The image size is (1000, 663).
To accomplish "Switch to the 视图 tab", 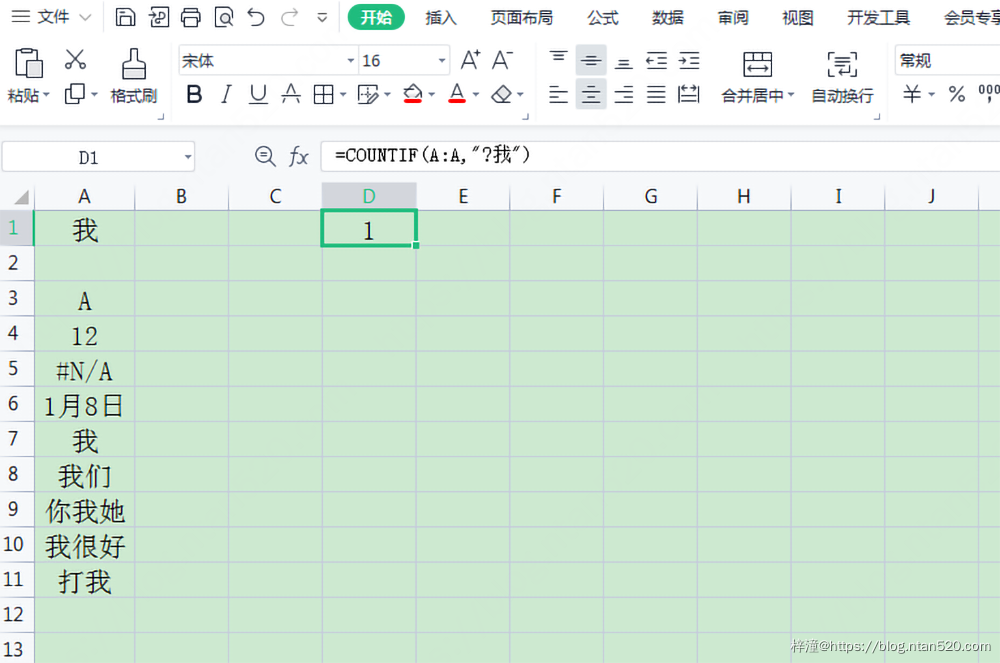I will coord(798,18).
